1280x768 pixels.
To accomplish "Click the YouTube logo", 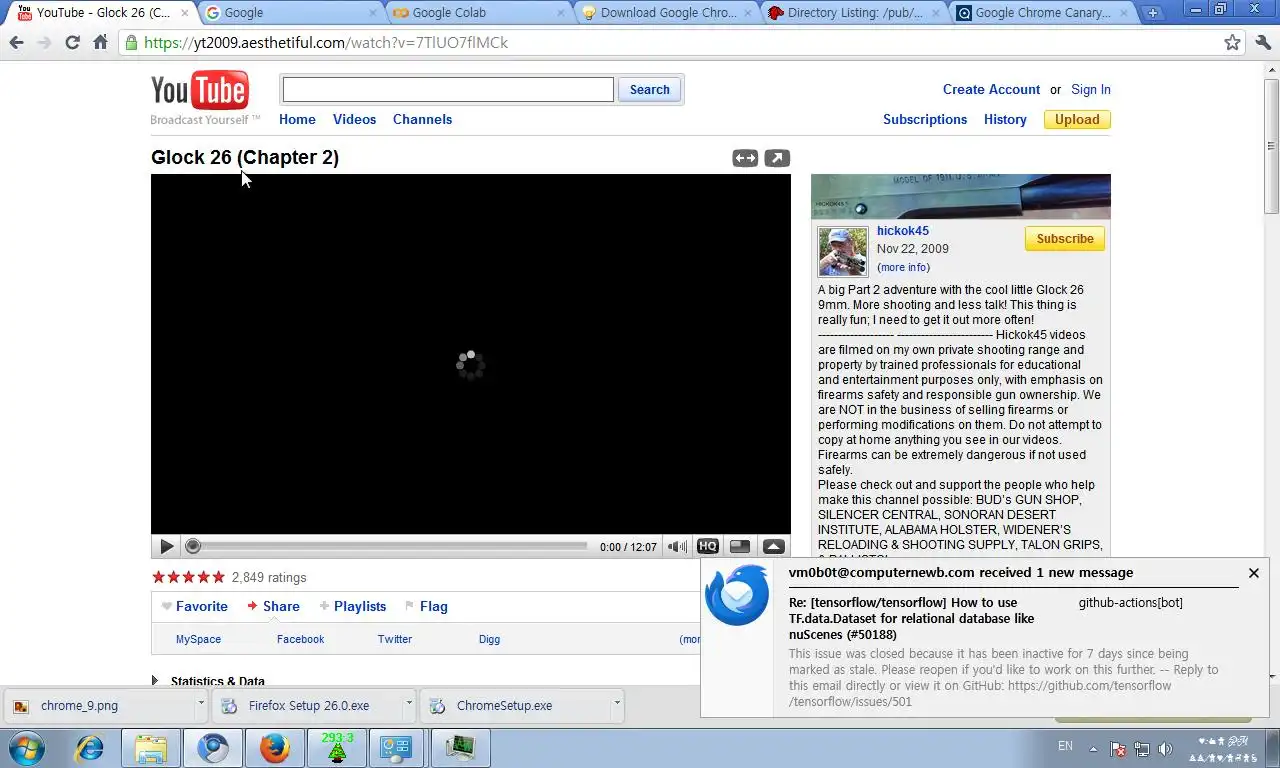I will pos(200,90).
